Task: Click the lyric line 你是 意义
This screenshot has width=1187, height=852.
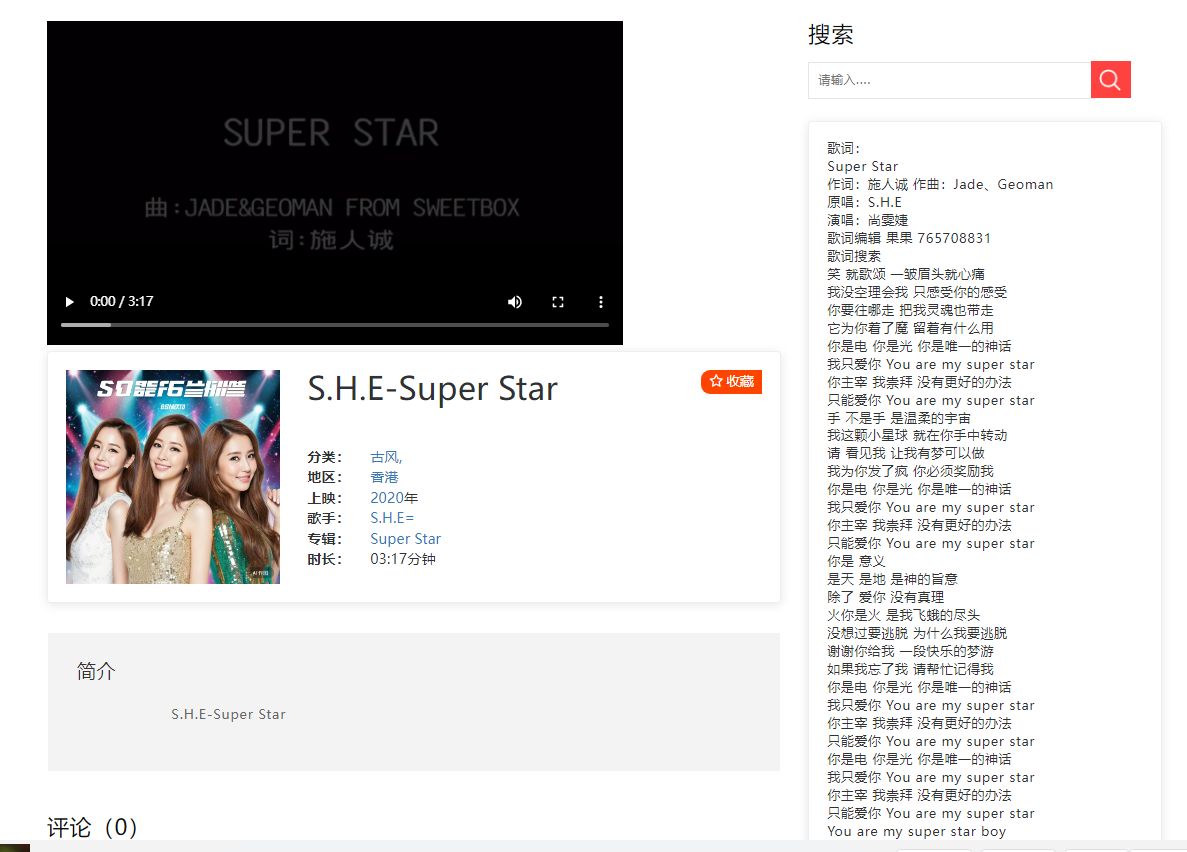Action: [x=855, y=561]
